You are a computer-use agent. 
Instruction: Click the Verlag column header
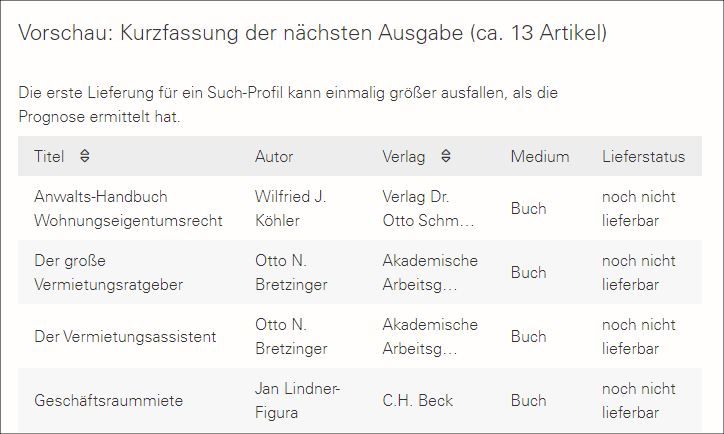[404, 156]
